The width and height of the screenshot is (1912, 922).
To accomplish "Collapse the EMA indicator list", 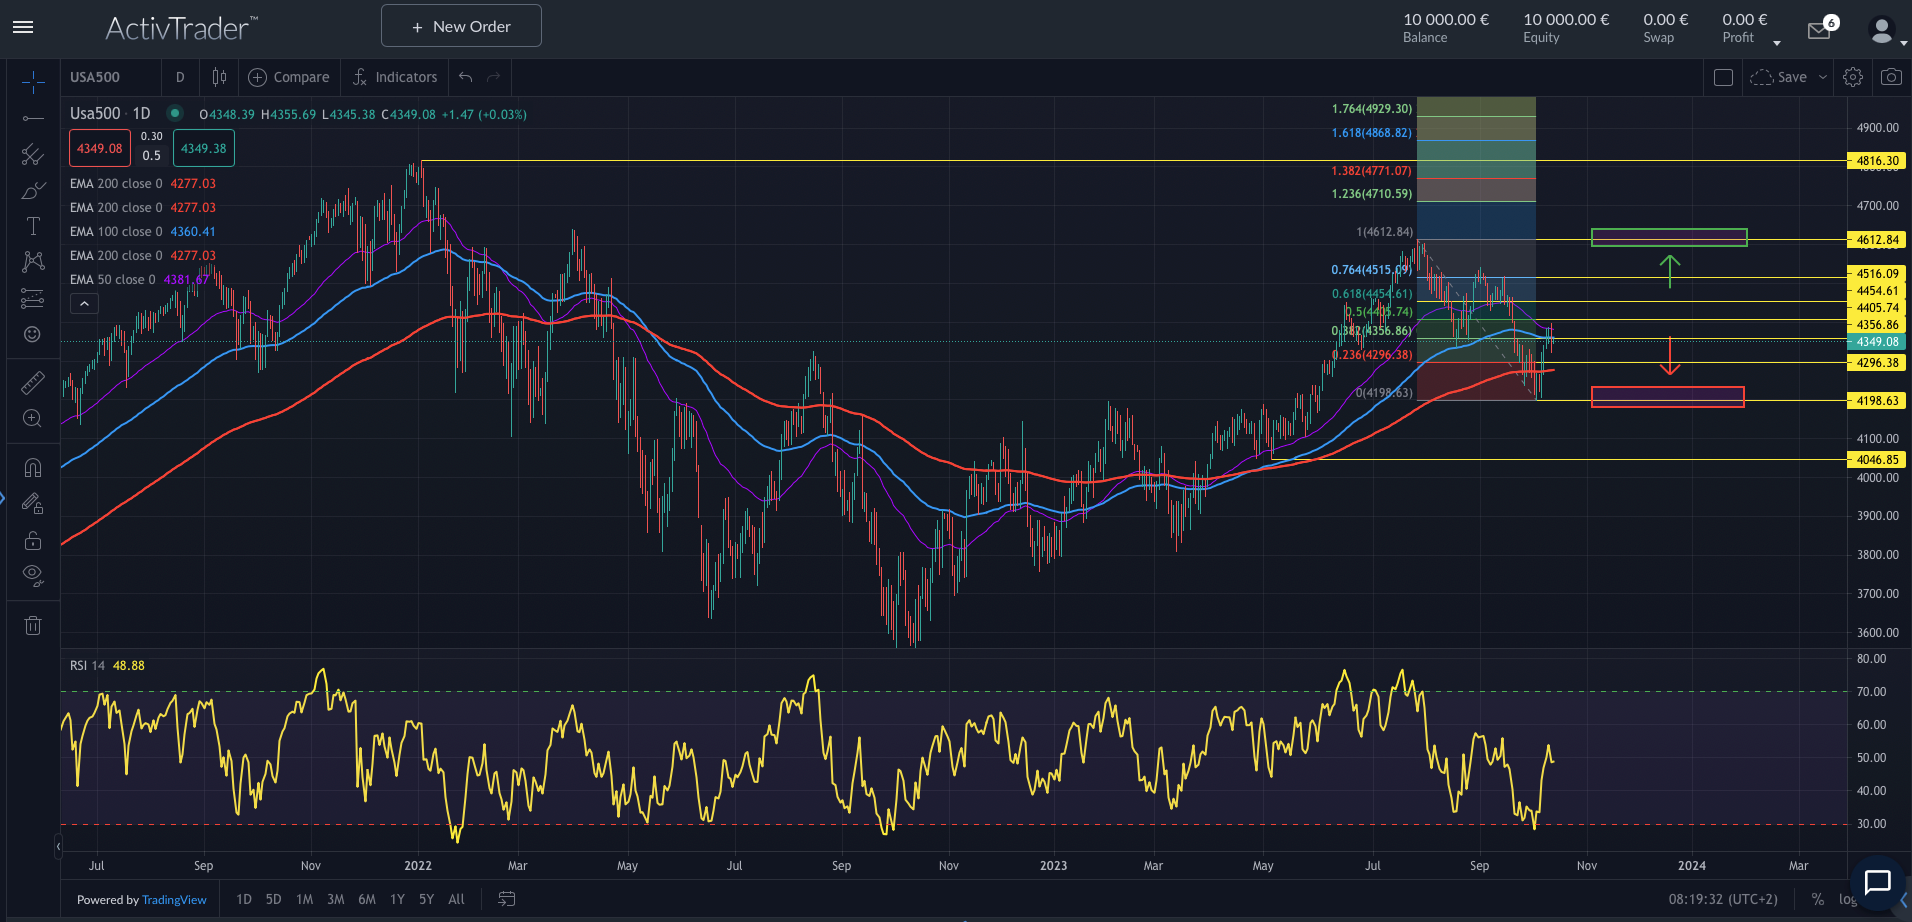I will [84, 303].
